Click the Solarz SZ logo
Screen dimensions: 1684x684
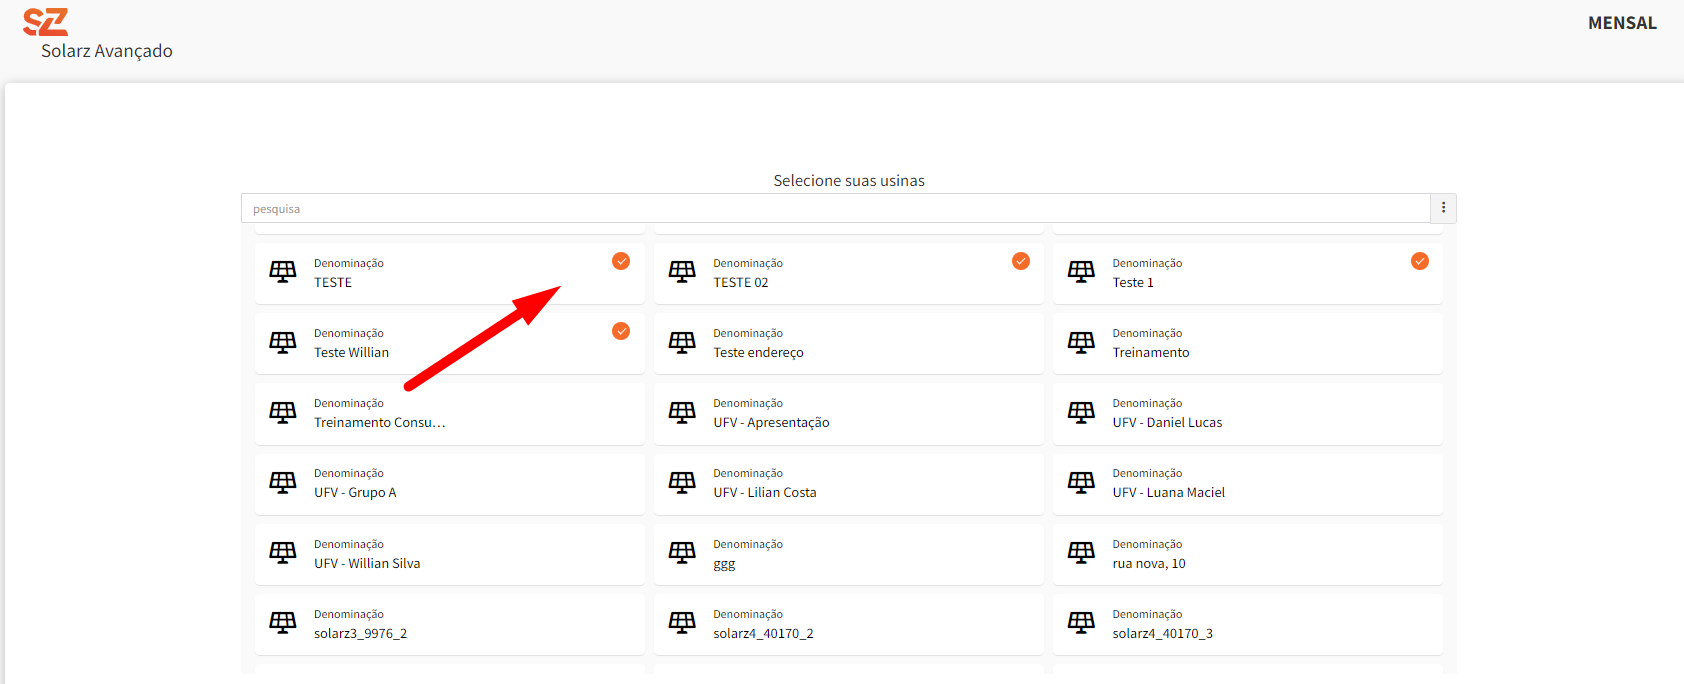tap(46, 22)
